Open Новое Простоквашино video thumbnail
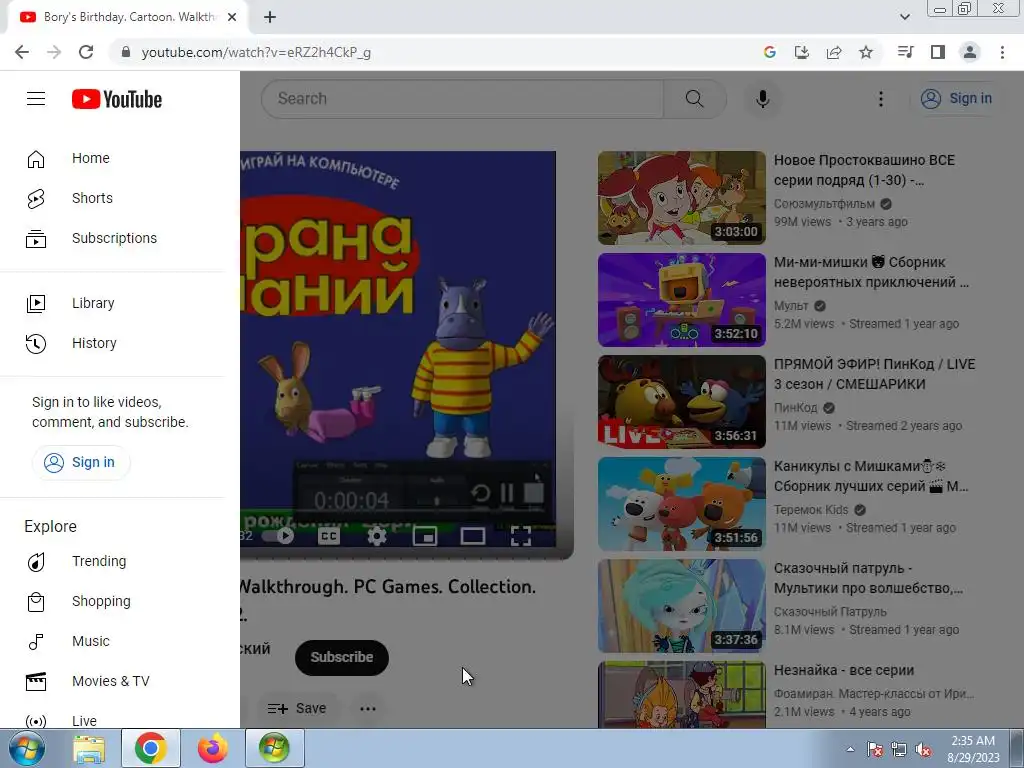 point(682,198)
